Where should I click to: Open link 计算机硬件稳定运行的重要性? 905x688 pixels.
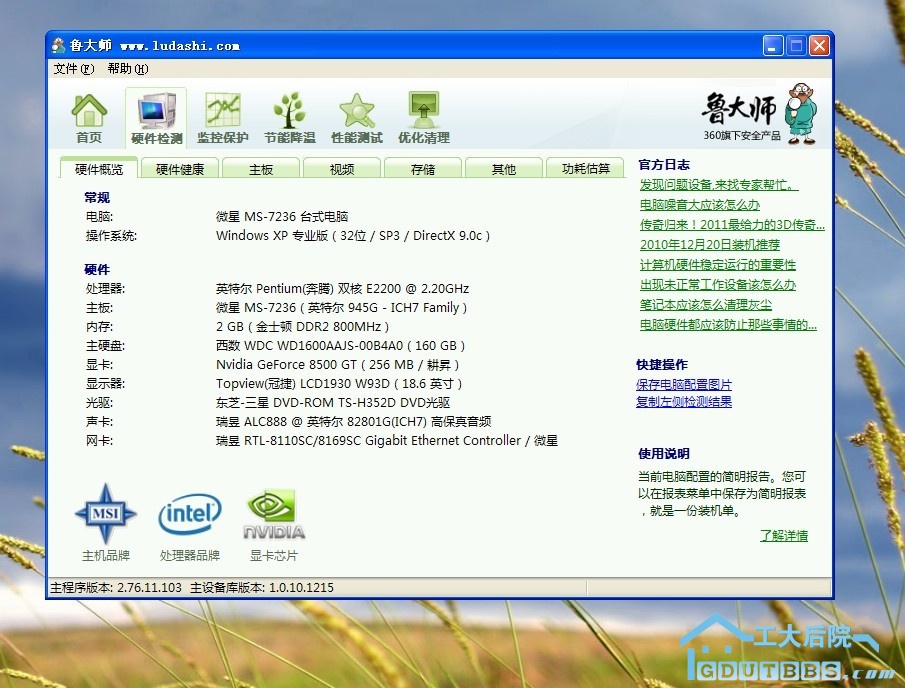[717, 264]
